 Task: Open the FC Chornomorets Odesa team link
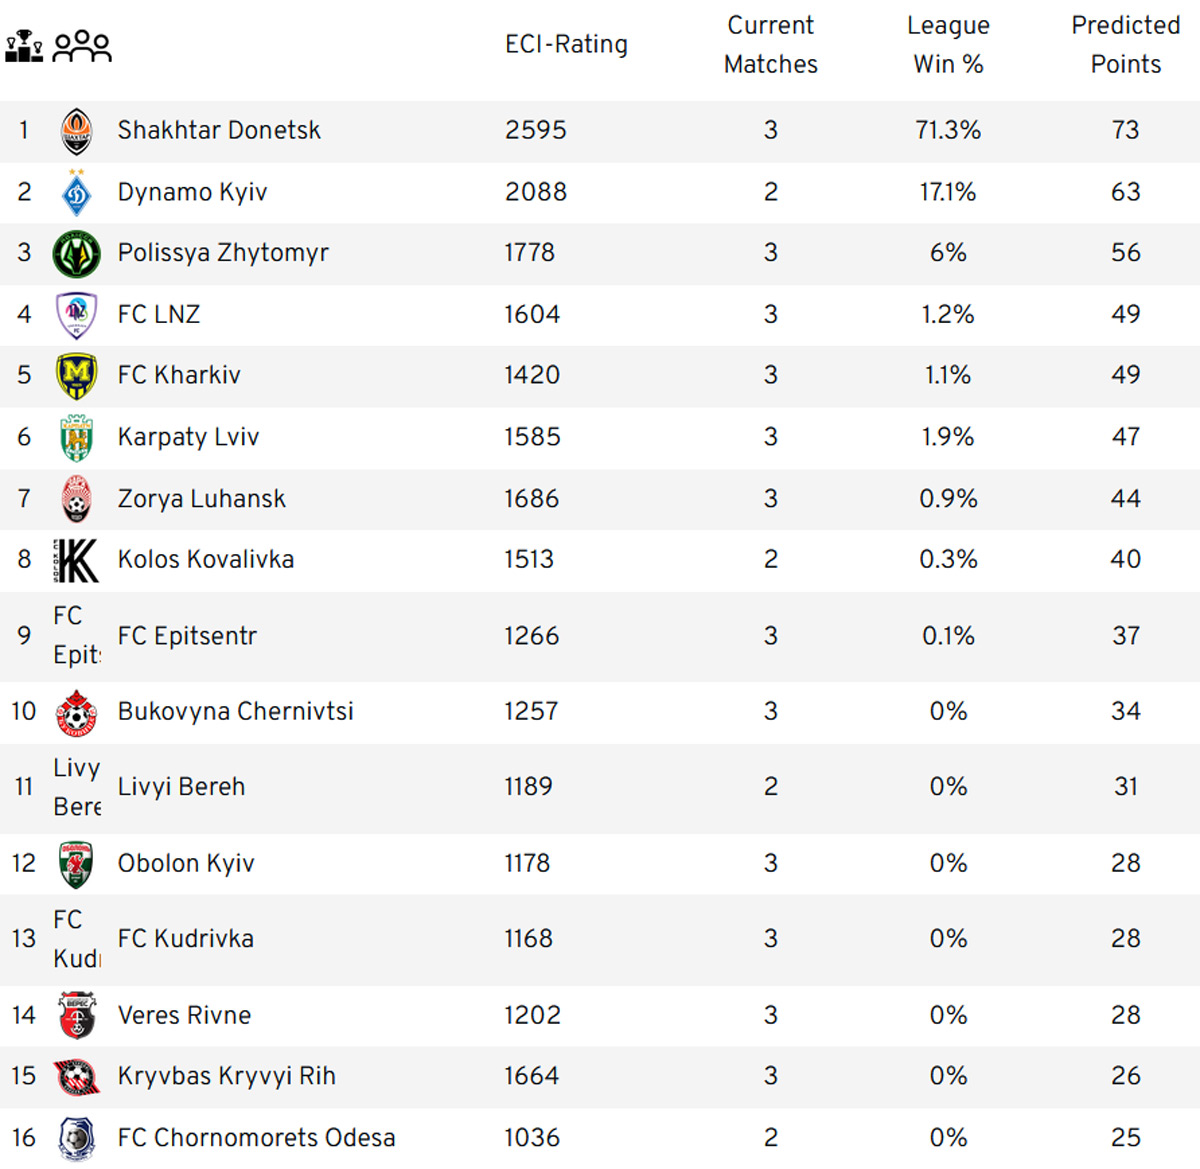coord(256,1138)
